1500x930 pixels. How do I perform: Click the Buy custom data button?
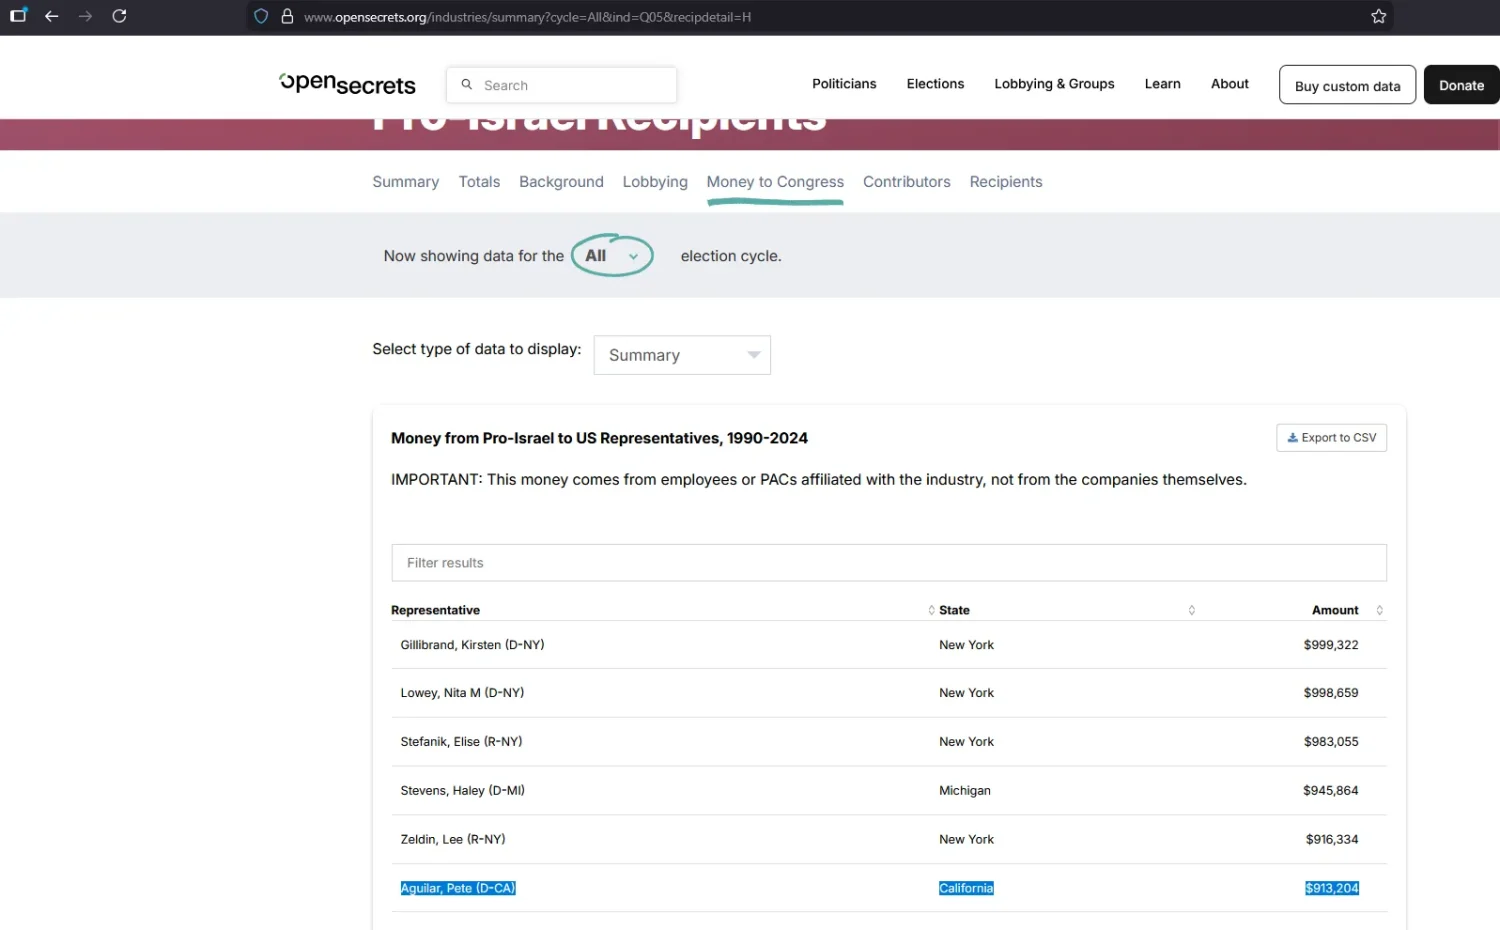pyautogui.click(x=1347, y=85)
